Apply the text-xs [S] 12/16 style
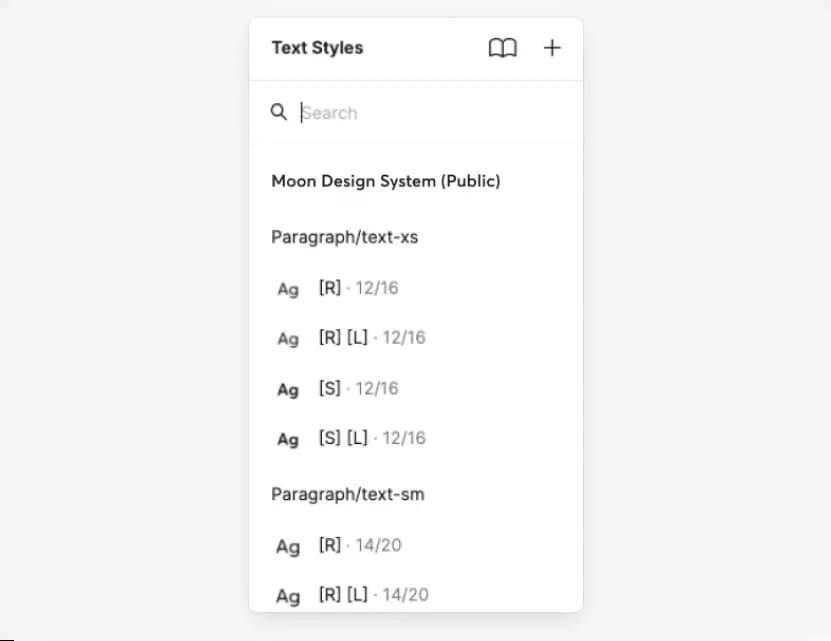This screenshot has height=641, width=831. pyautogui.click(x=416, y=389)
